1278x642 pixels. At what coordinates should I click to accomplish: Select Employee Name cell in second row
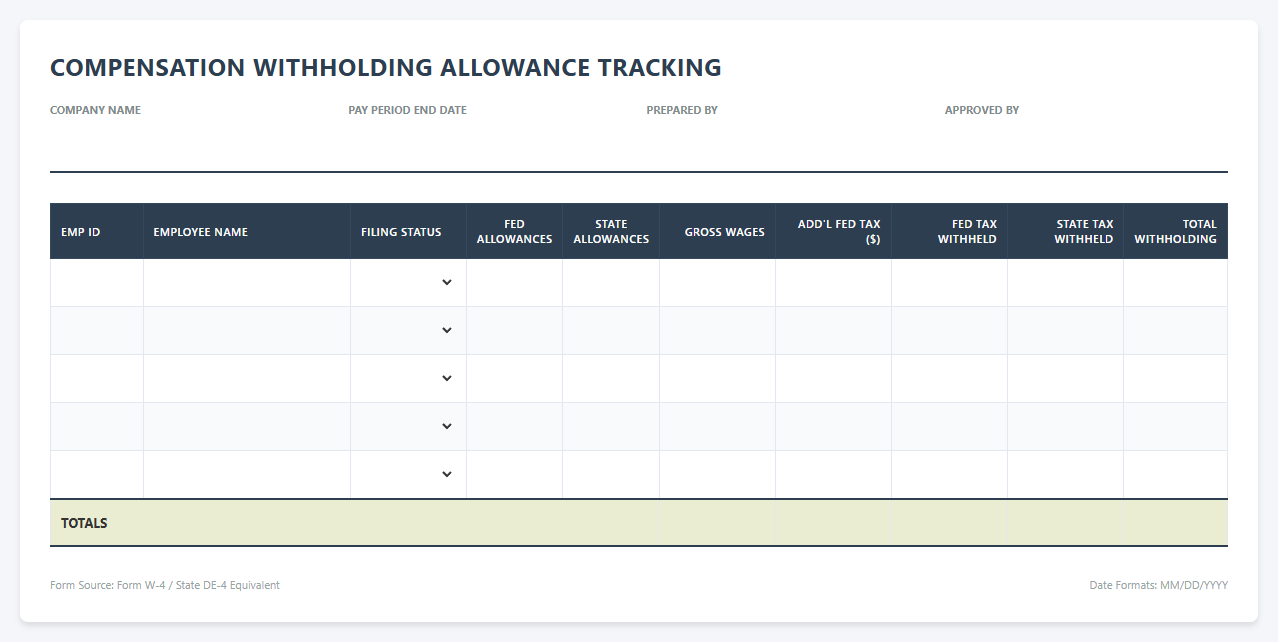click(x=247, y=331)
